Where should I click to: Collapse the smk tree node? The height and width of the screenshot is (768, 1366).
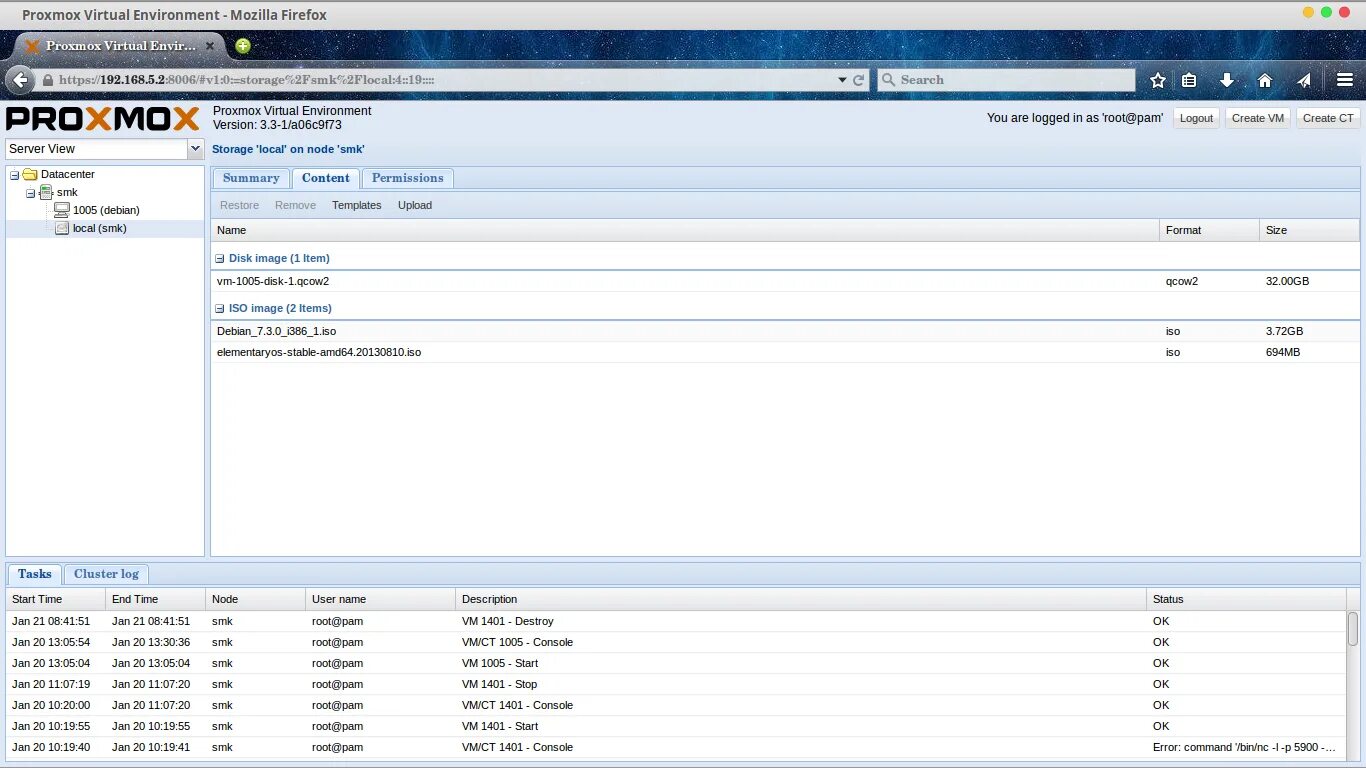(30, 193)
